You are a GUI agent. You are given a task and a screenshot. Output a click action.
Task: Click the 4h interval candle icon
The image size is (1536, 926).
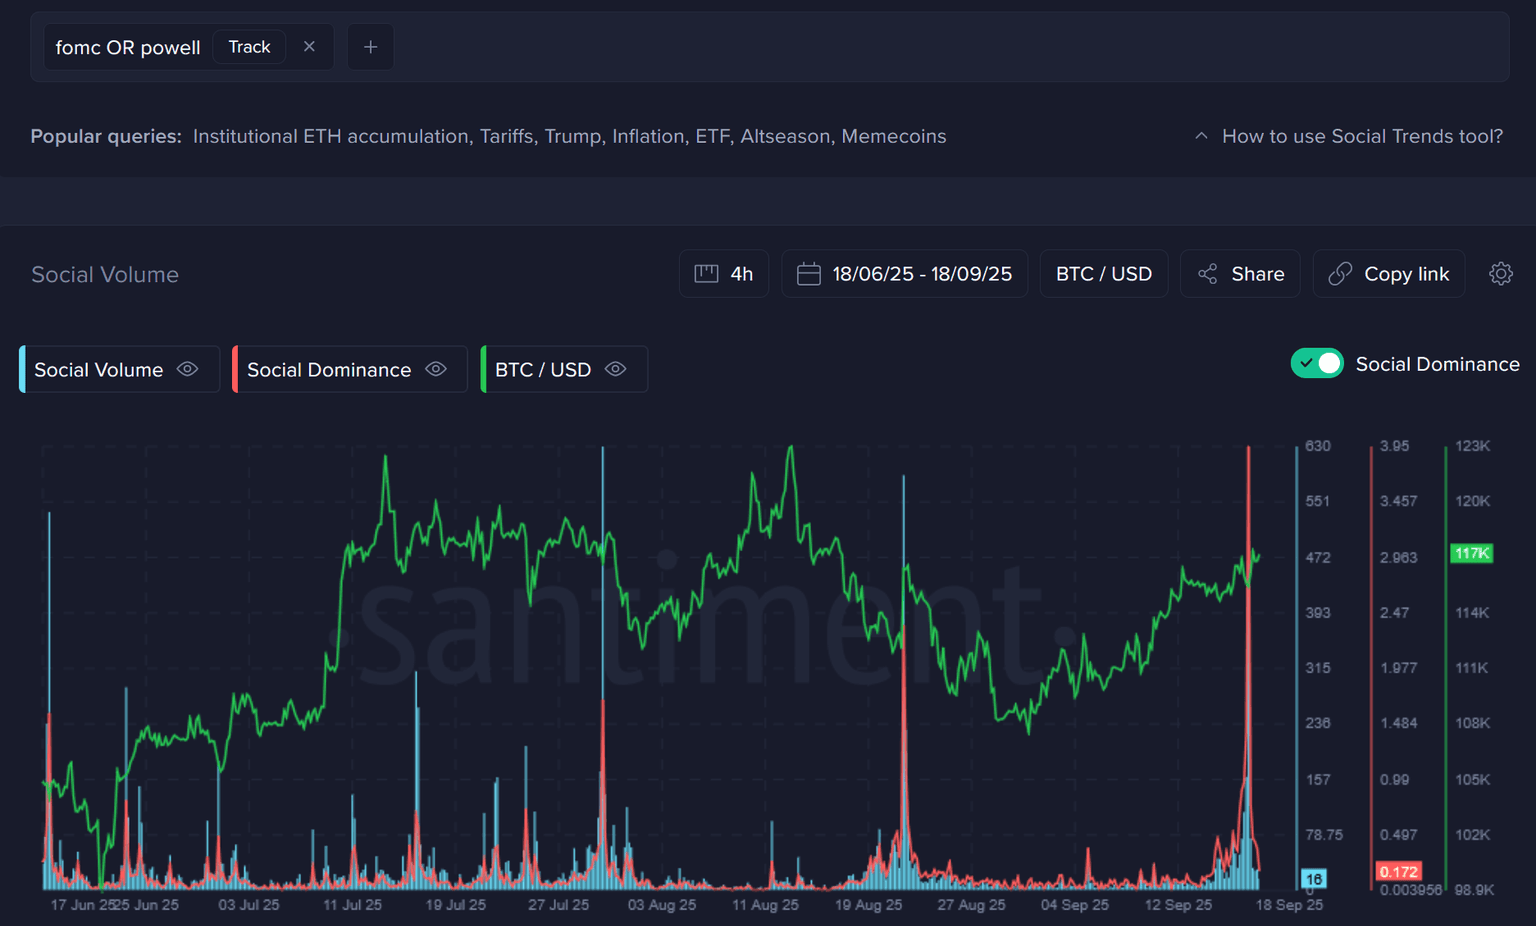point(706,274)
